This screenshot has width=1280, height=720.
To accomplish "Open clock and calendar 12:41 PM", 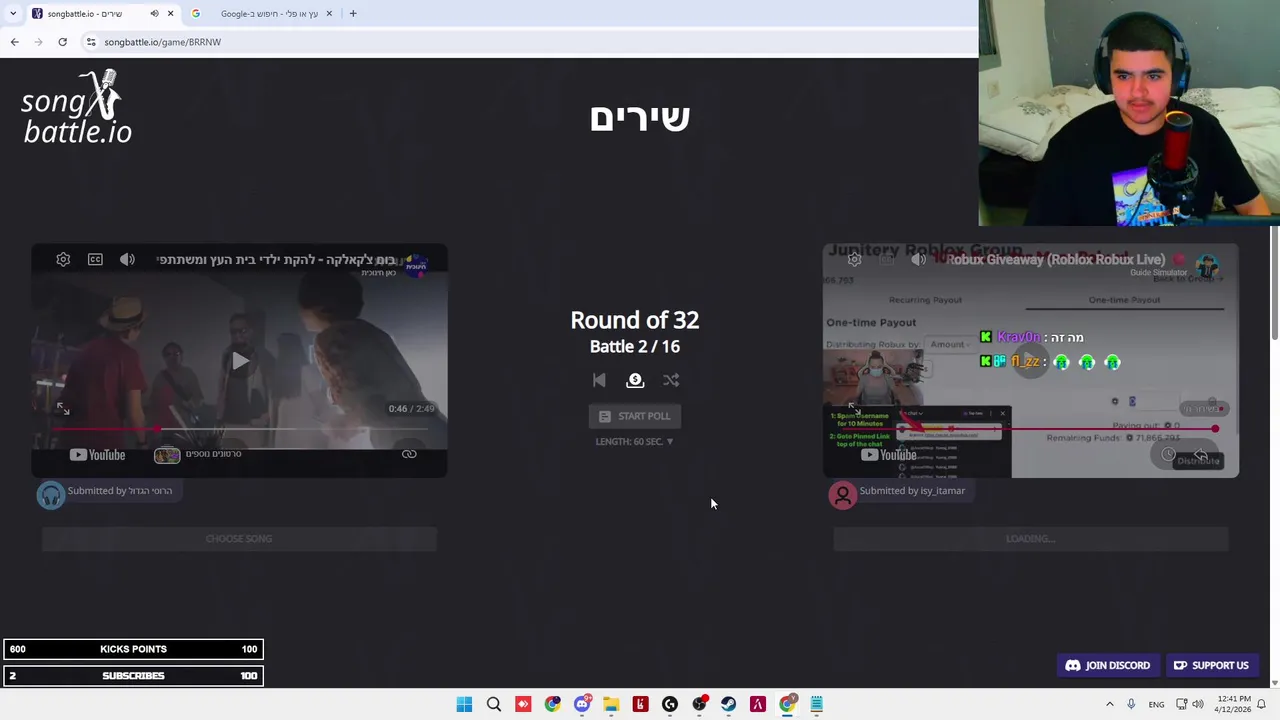I will [1231, 705].
